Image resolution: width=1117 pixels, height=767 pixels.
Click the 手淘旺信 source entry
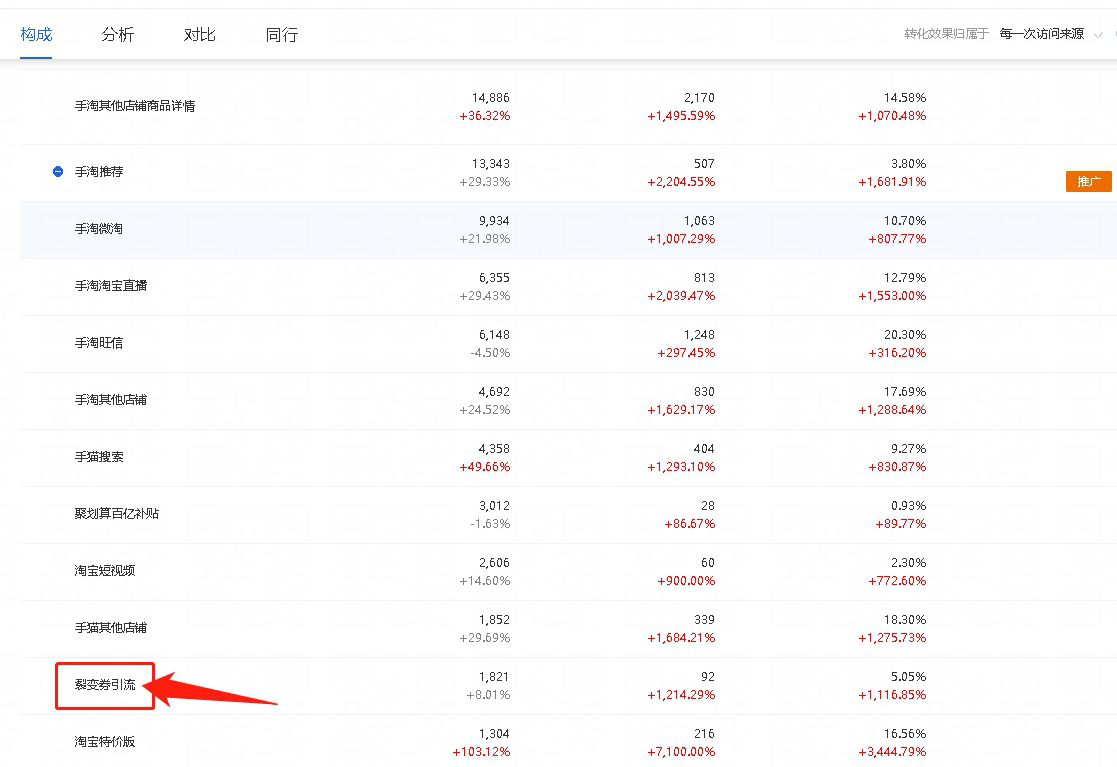tap(98, 343)
